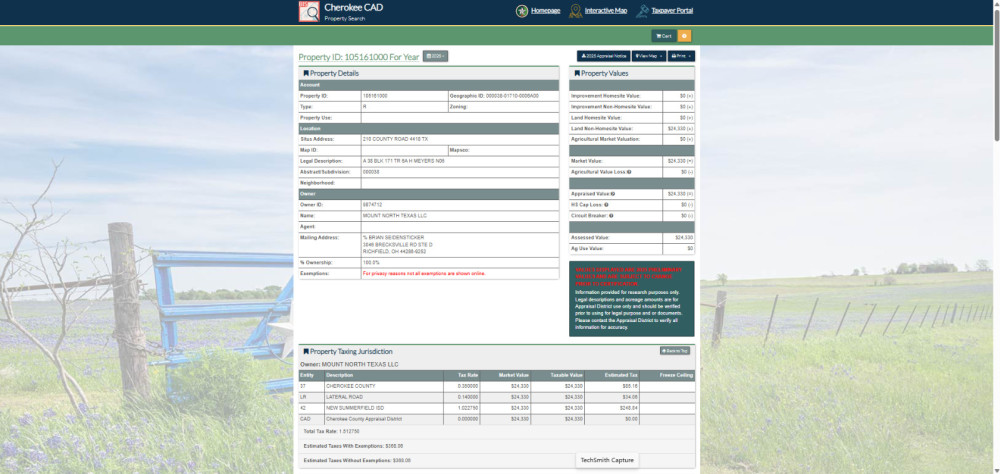This screenshot has width=1000, height=474.
Task: Click the CHEROKEE COUNTY jurisdiction row
Action: (497, 386)
